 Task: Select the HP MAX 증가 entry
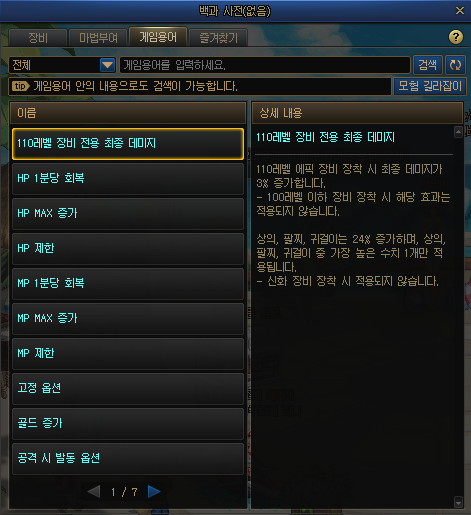[x=128, y=214]
